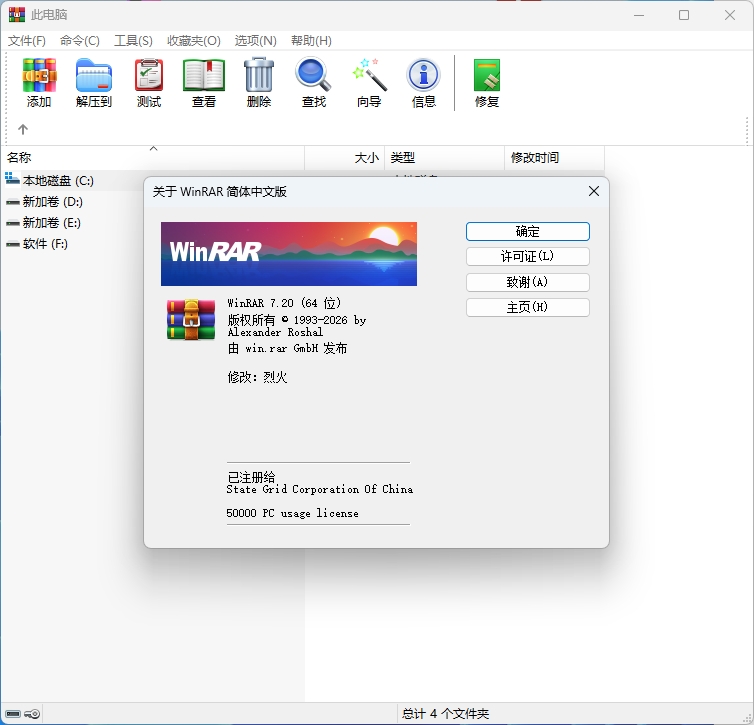Sort by 类型 column header

pyautogui.click(x=444, y=158)
